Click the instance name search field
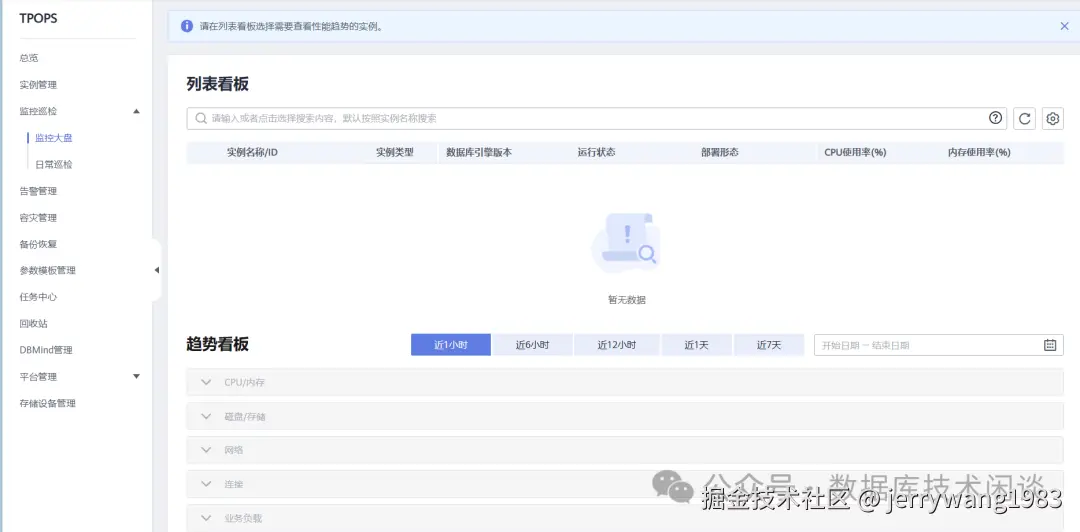The image size is (1080, 532). coord(596,119)
